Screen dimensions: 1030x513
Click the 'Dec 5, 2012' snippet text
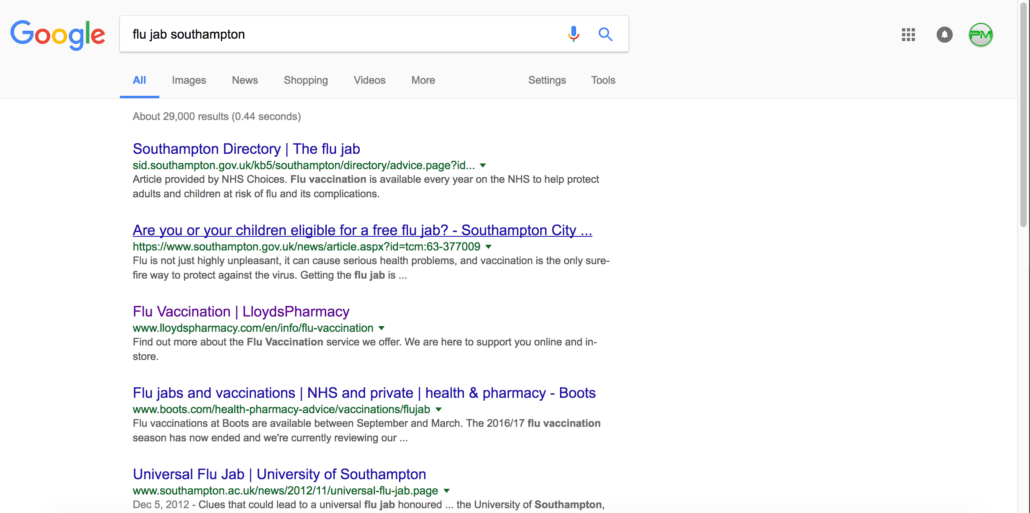pyautogui.click(x=162, y=504)
